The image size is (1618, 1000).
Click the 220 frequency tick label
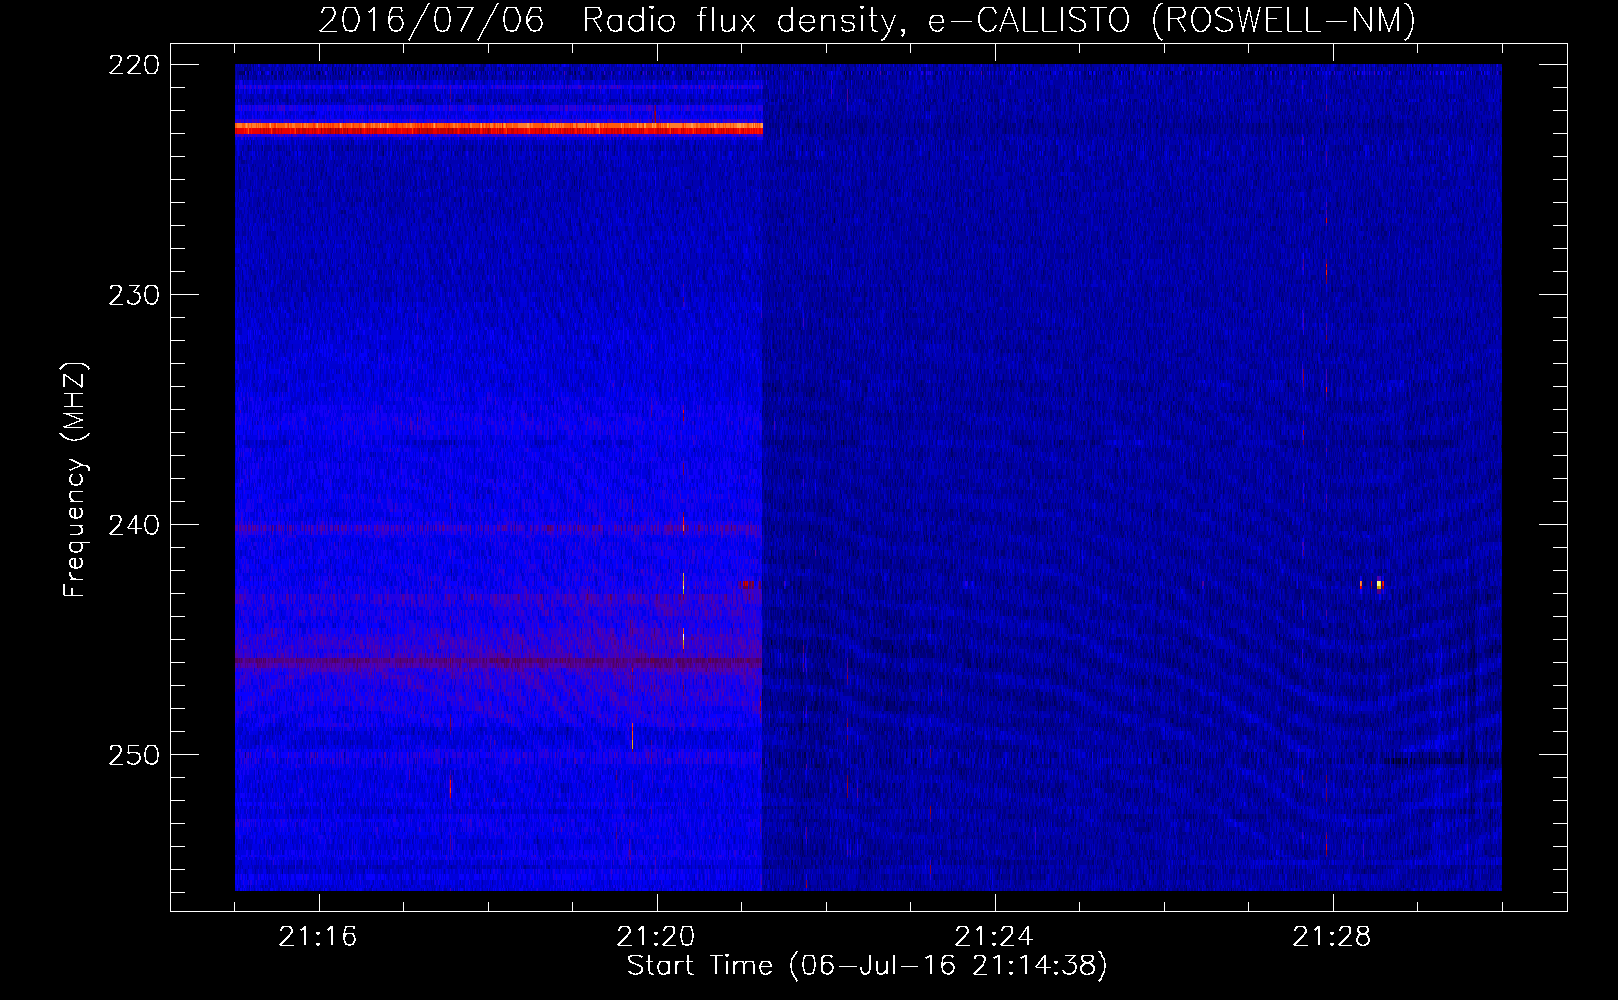134,65
